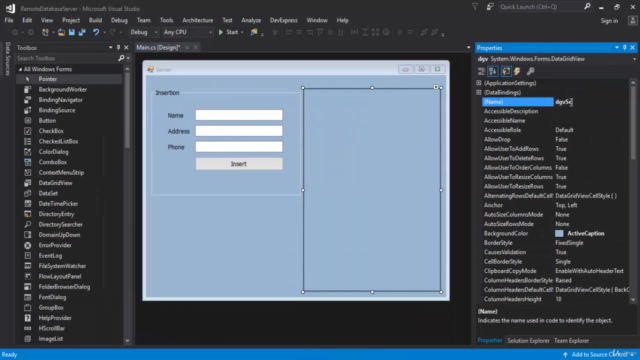Pin the Toolbox panel
The height and width of the screenshot is (360, 640).
(118, 48)
